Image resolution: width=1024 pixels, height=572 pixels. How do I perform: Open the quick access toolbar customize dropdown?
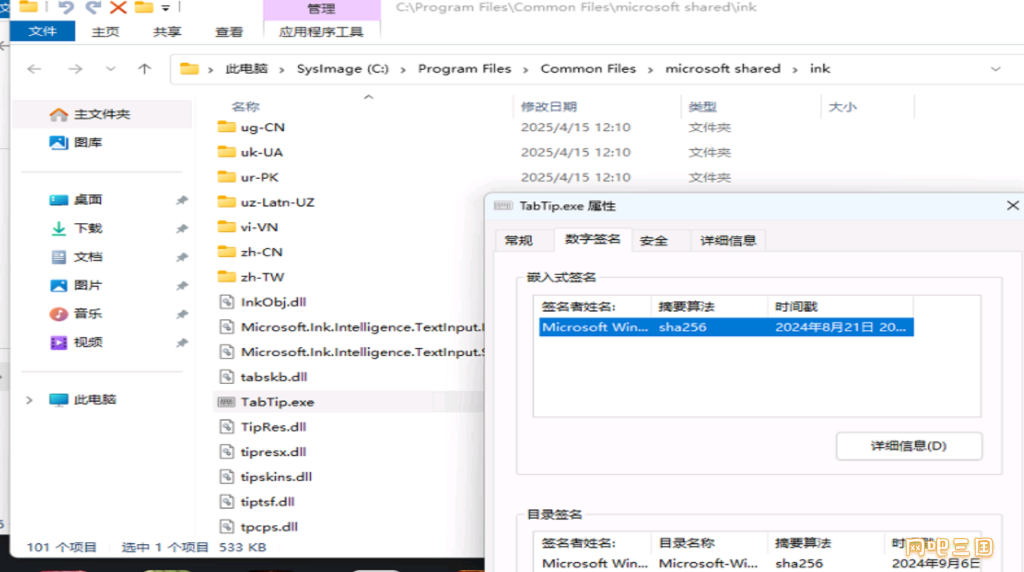[165, 8]
